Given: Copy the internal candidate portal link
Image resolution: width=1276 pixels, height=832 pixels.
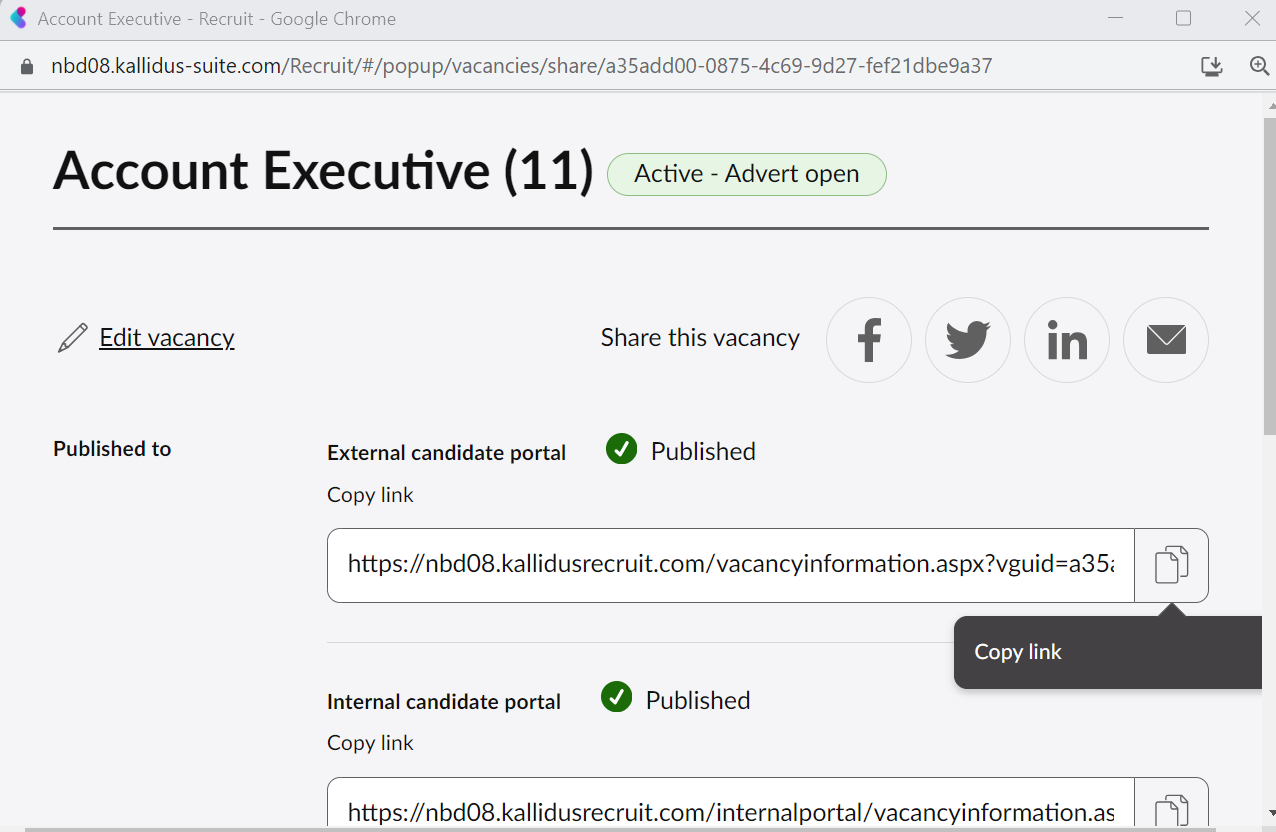Looking at the screenshot, I should click(1171, 810).
